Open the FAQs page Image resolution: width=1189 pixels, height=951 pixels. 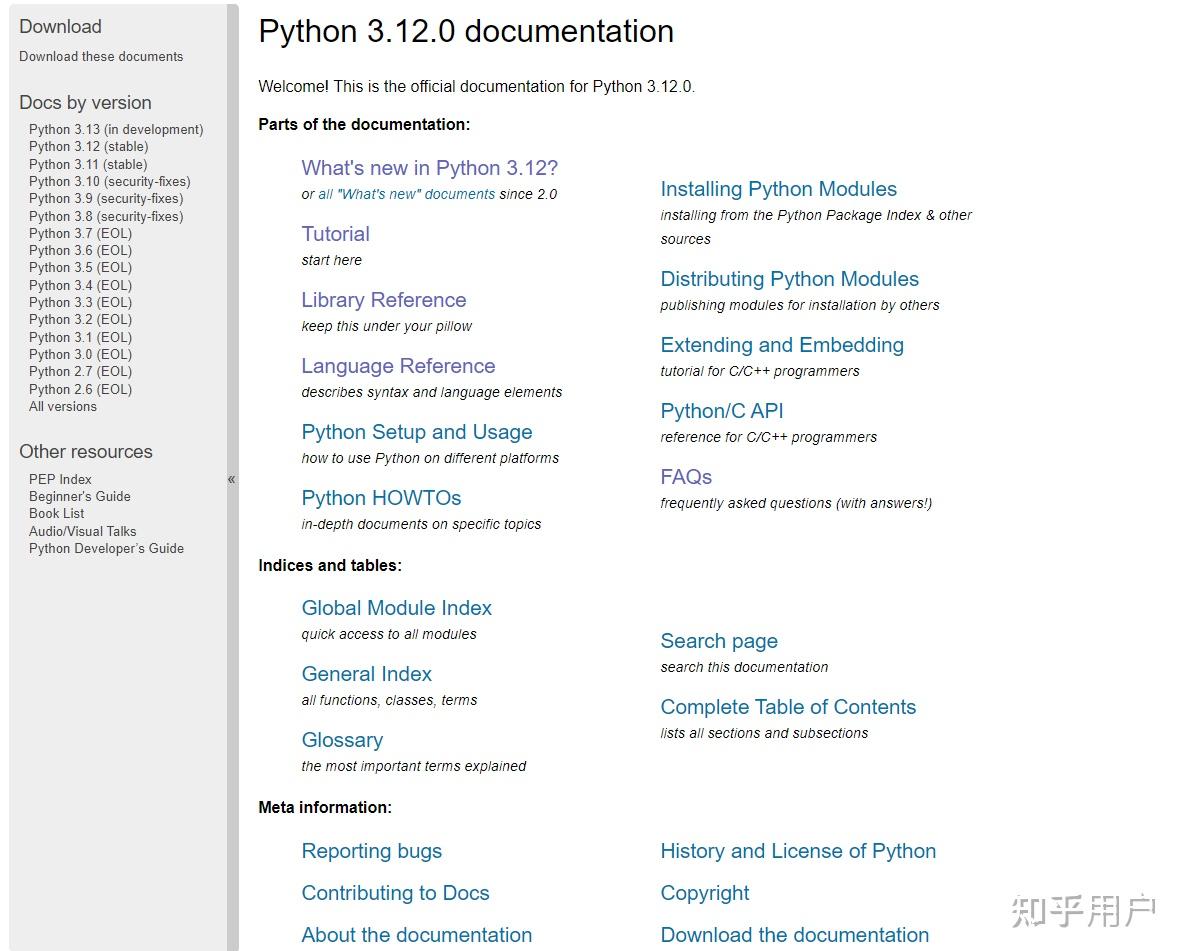[x=686, y=476]
